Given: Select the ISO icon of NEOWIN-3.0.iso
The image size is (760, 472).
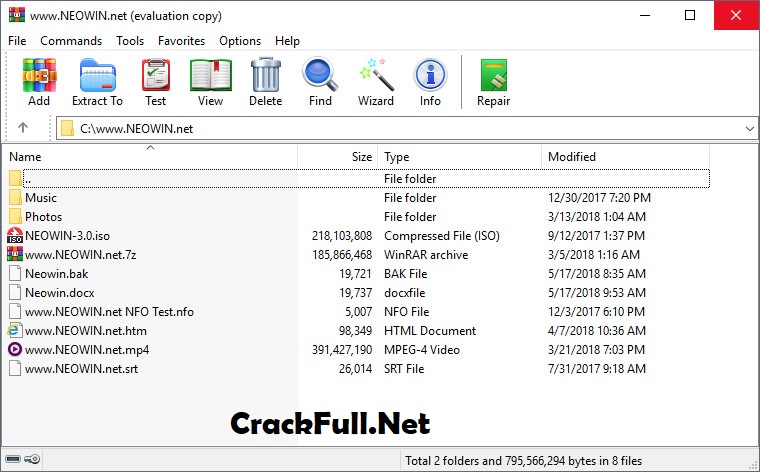Looking at the screenshot, I should 15,236.
